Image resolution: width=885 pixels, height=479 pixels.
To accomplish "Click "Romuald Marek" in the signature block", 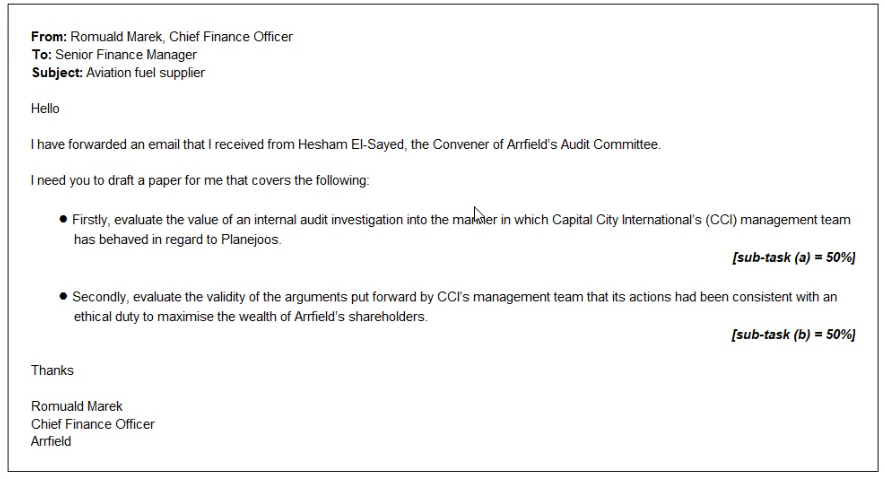I will [77, 407].
